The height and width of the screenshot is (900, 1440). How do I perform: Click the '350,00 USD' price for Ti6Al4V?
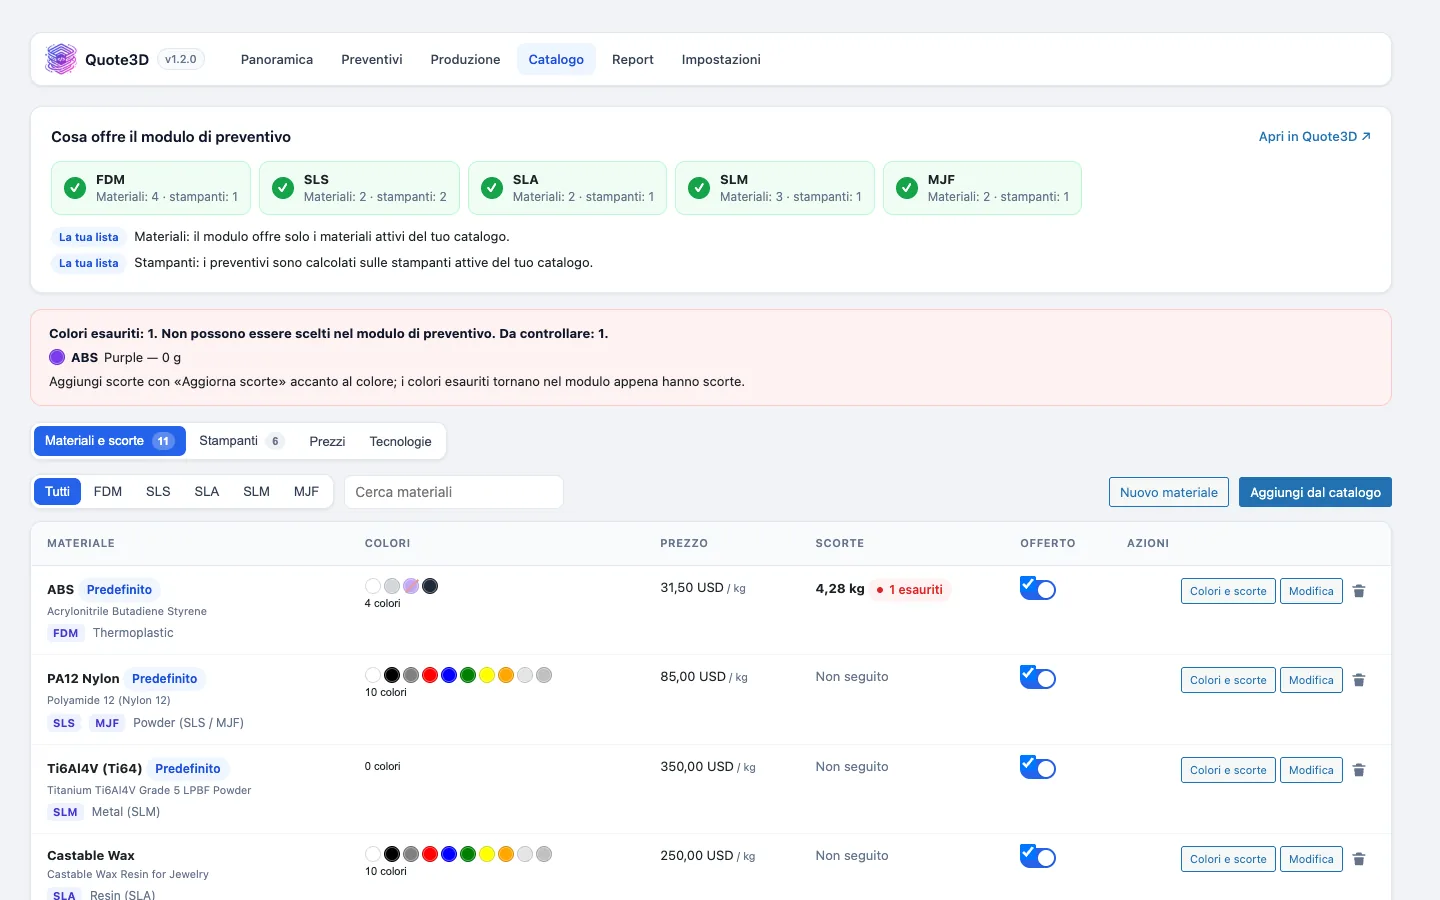tap(697, 767)
